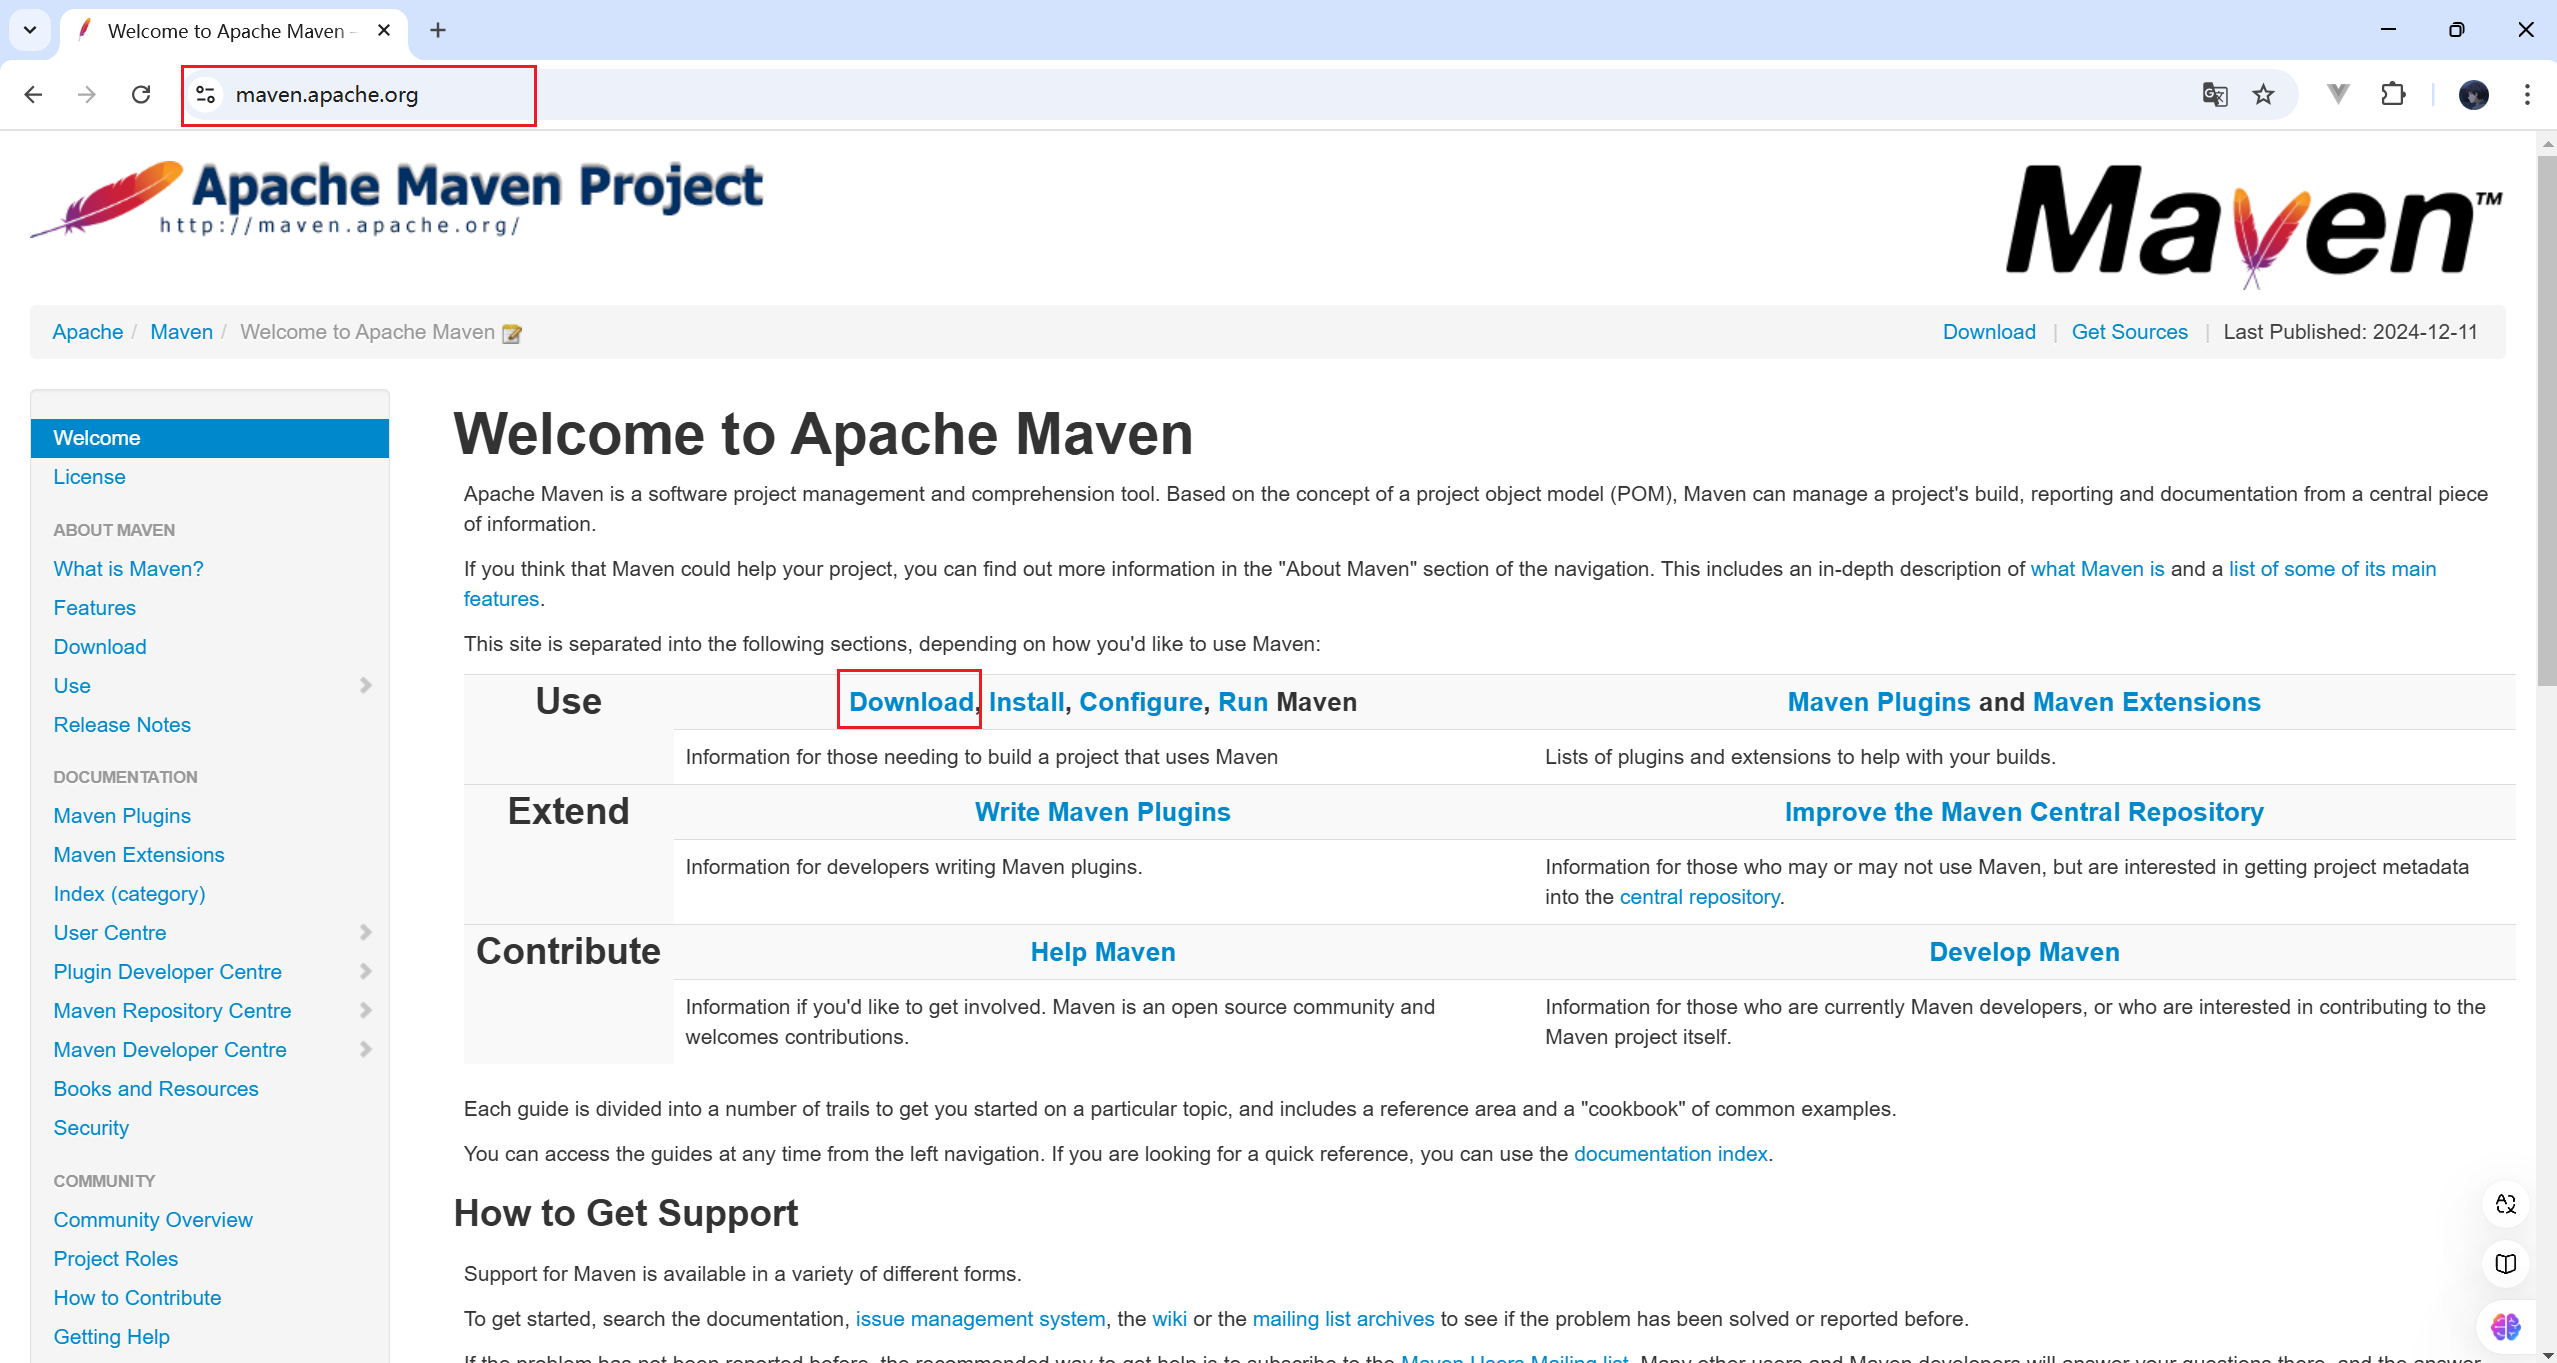Select the Welcome sidebar item
The image size is (2557, 1363).
point(210,438)
